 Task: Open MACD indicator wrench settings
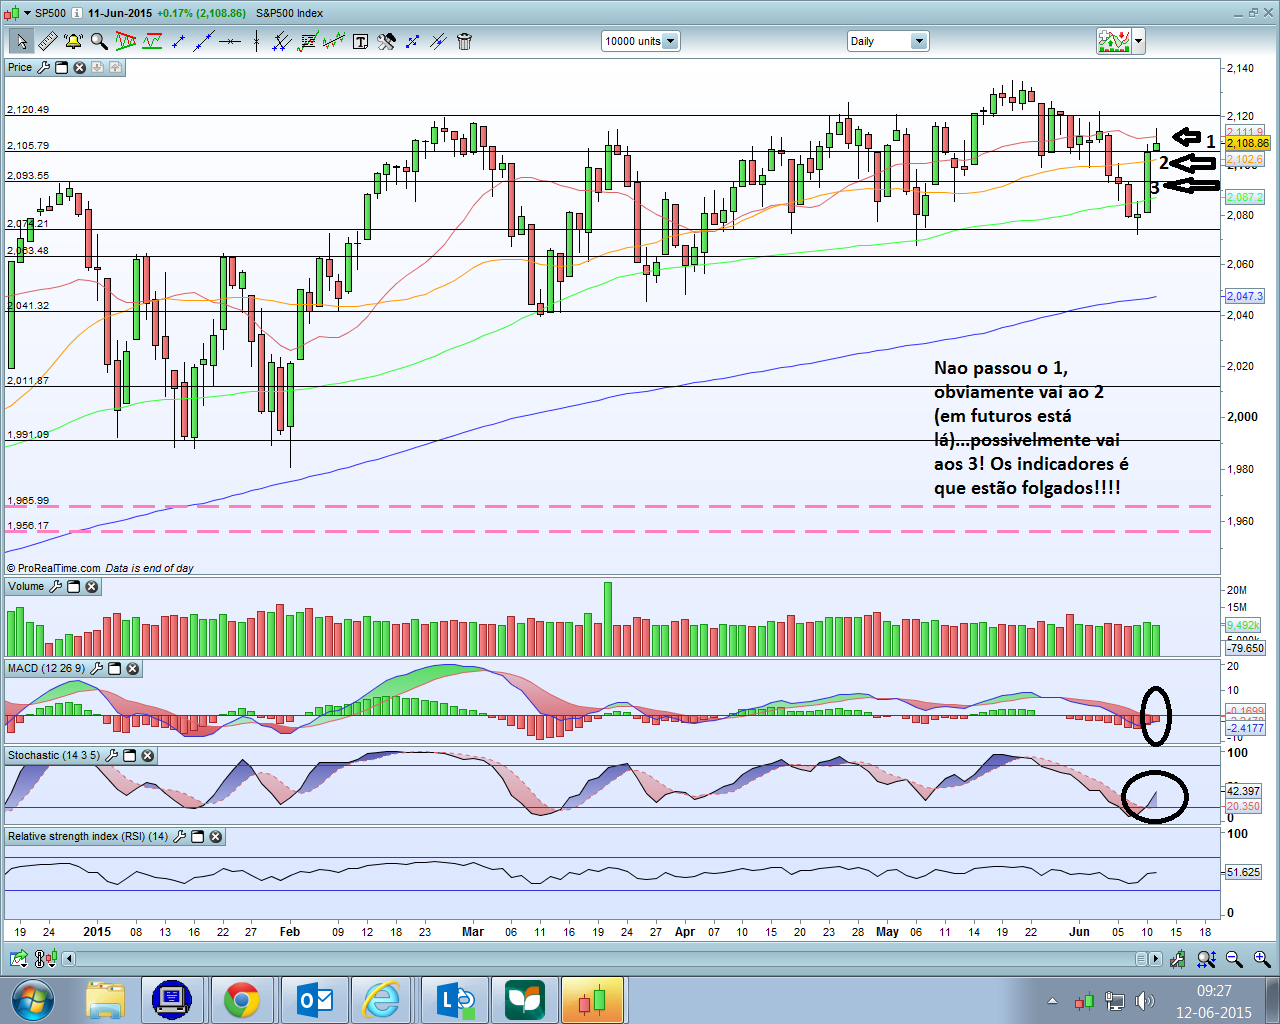[96, 669]
